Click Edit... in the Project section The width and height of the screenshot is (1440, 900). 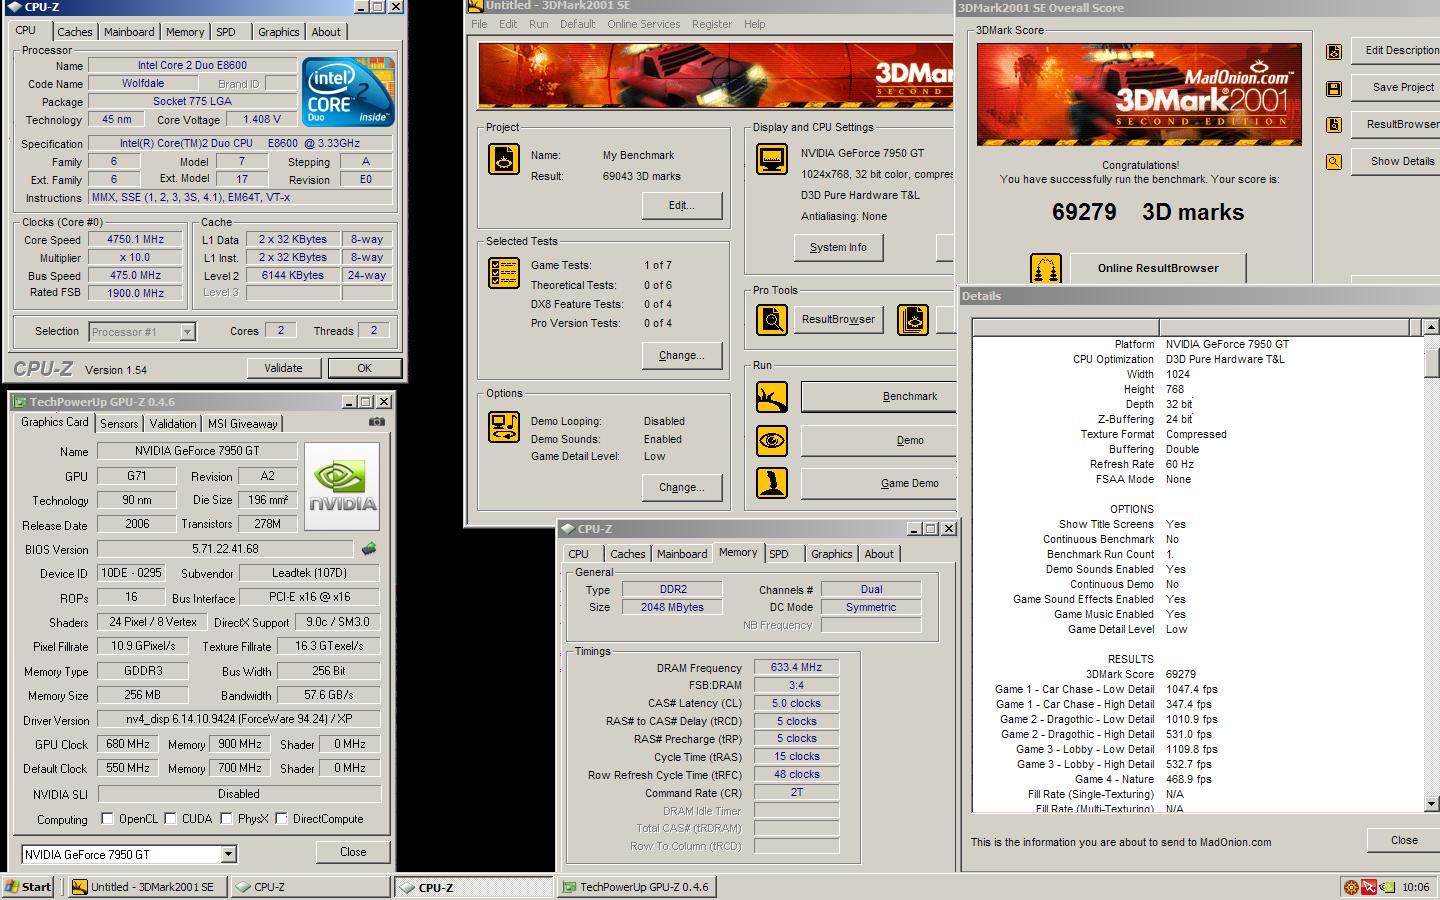point(681,205)
